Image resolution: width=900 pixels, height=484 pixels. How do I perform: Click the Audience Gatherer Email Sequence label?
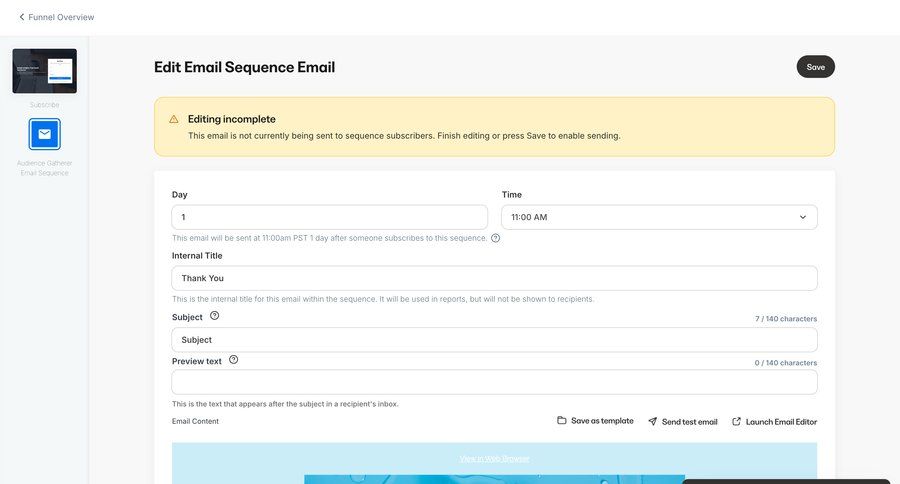click(x=45, y=168)
